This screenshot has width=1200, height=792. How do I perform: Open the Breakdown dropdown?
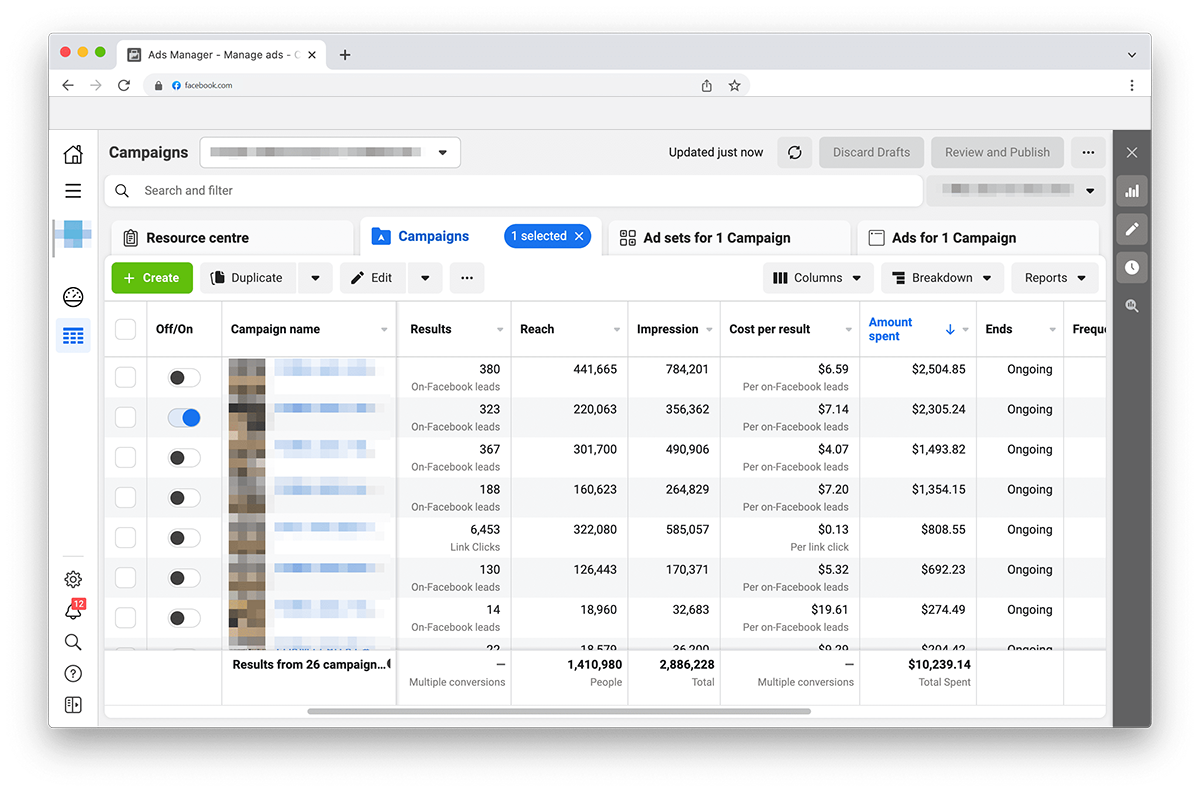click(942, 278)
